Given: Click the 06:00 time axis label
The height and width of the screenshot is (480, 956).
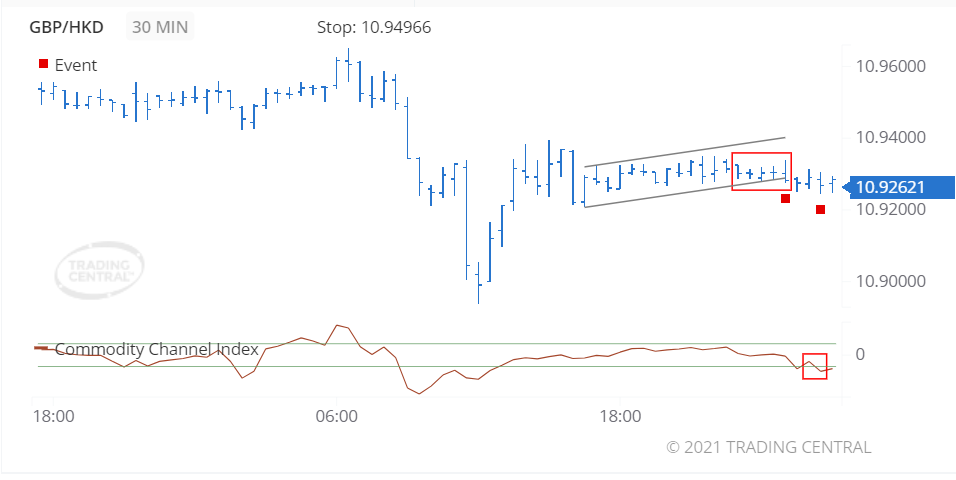Looking at the screenshot, I should coord(337,416).
